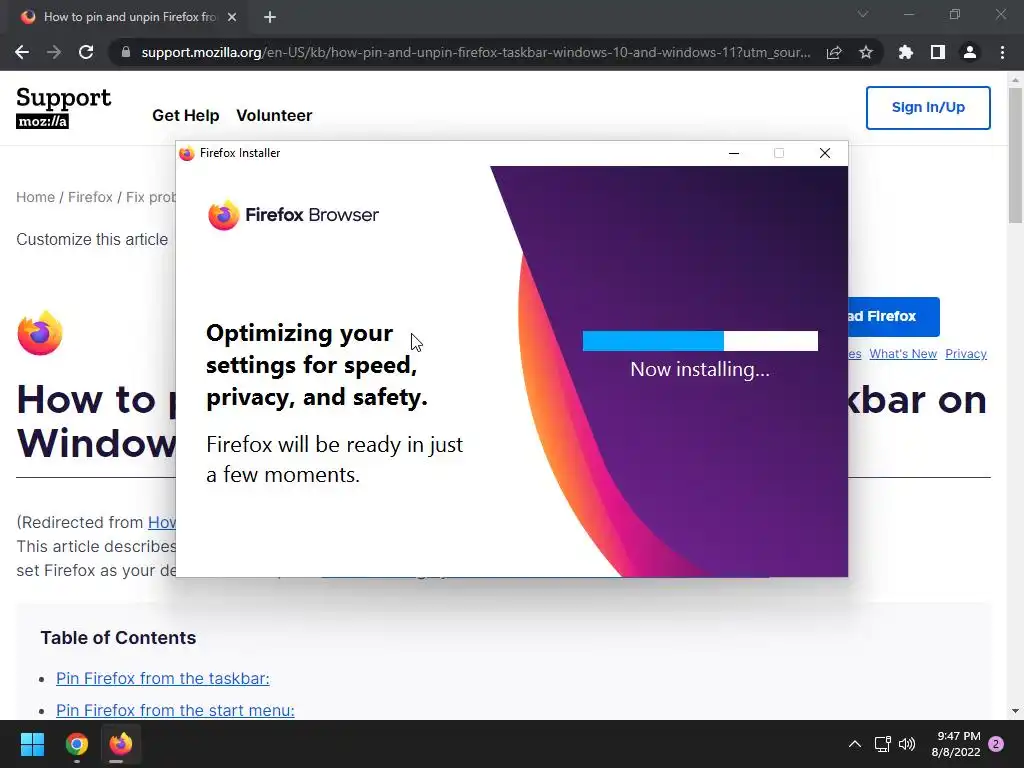This screenshot has height=768, width=1024.
Task: Click 'Optimizing your settings' heading
Action: [317, 365]
